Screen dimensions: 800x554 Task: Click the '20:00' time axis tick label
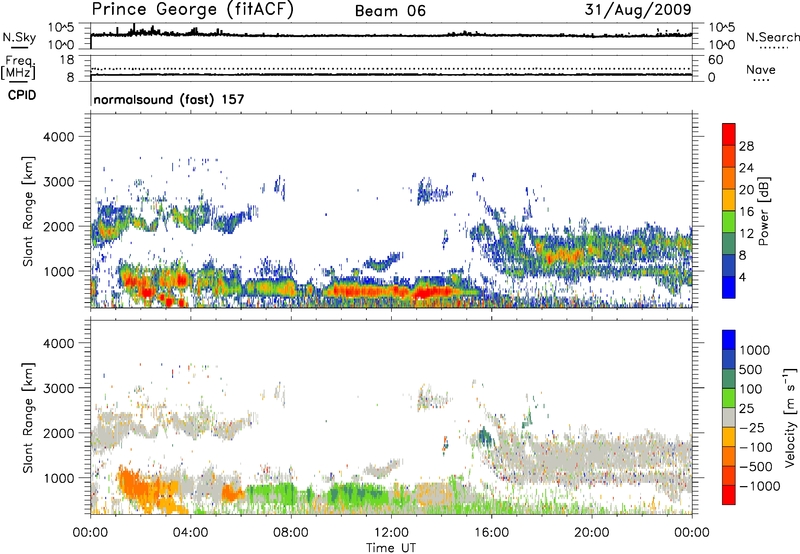coord(591,533)
